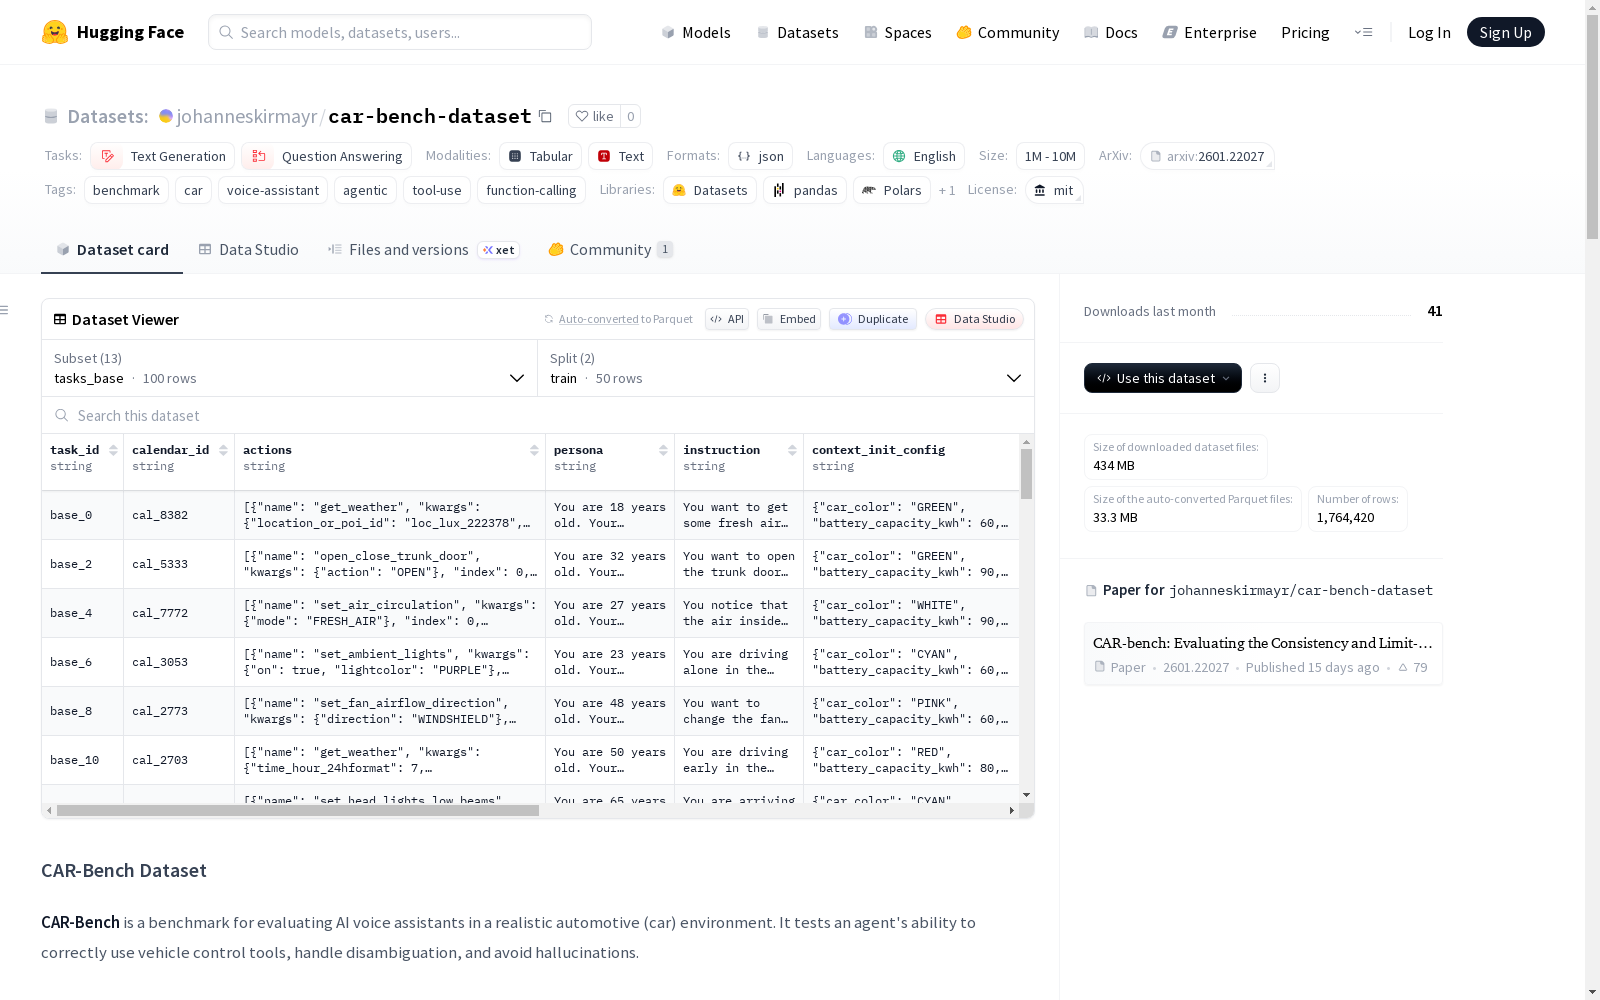Sort by the task_id column

click(x=113, y=450)
